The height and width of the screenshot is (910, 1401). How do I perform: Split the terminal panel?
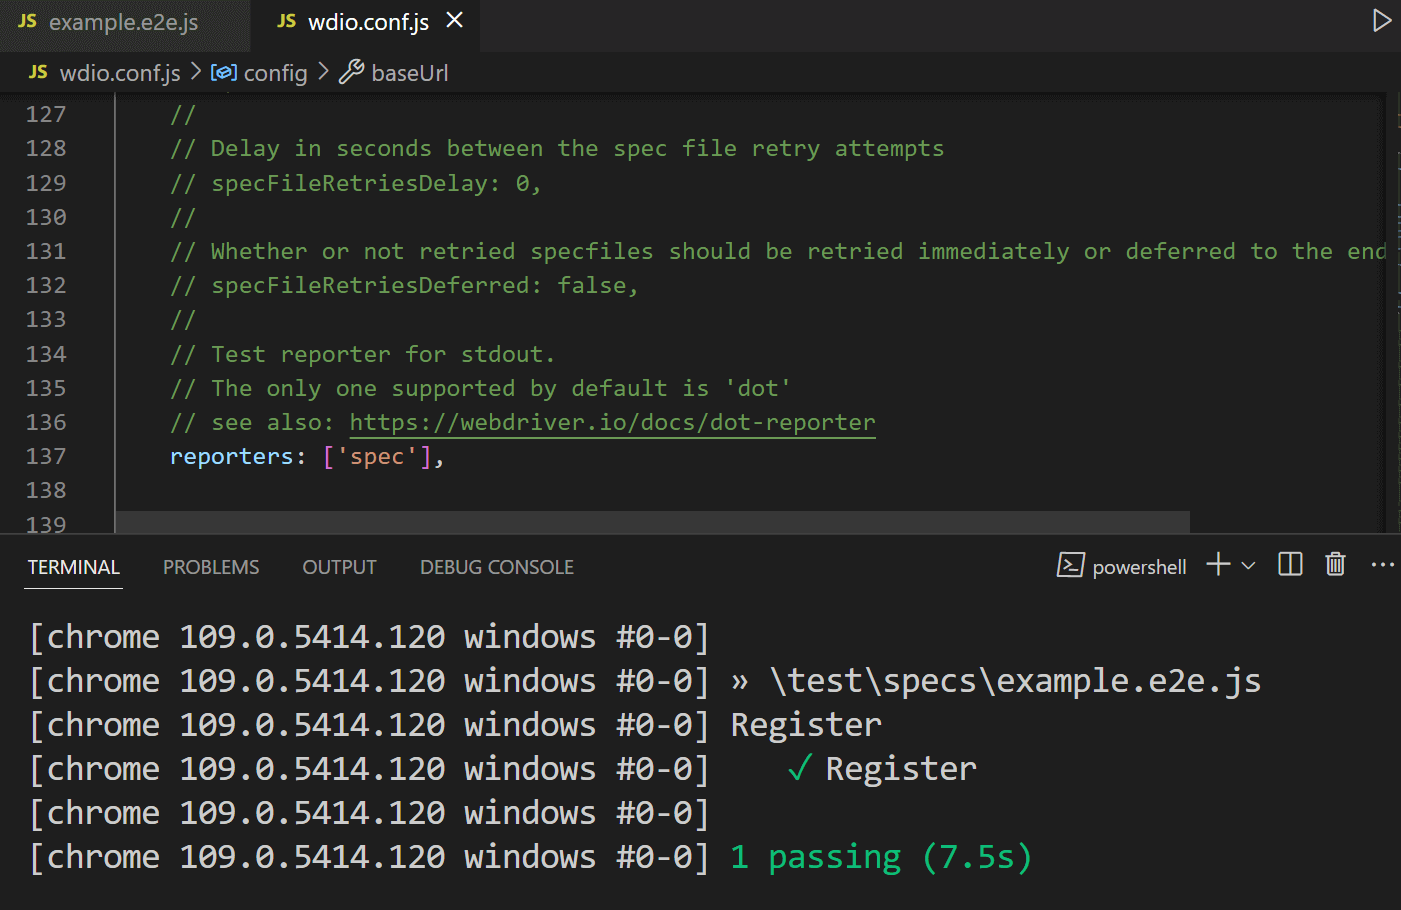tap(1290, 565)
